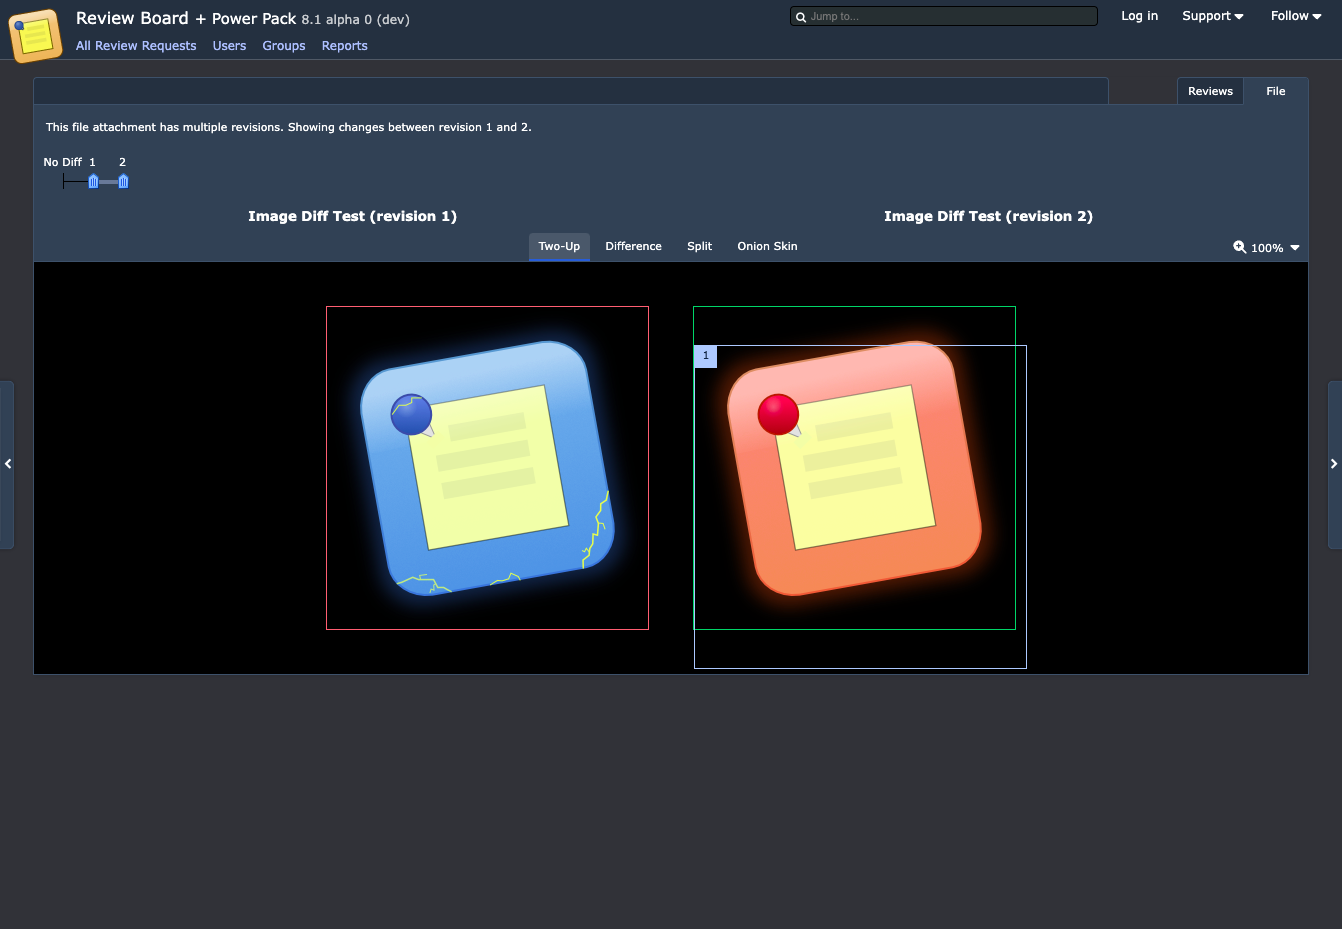Click revision 1 slider handle
Screen dimensions: 1342x929
[93, 181]
